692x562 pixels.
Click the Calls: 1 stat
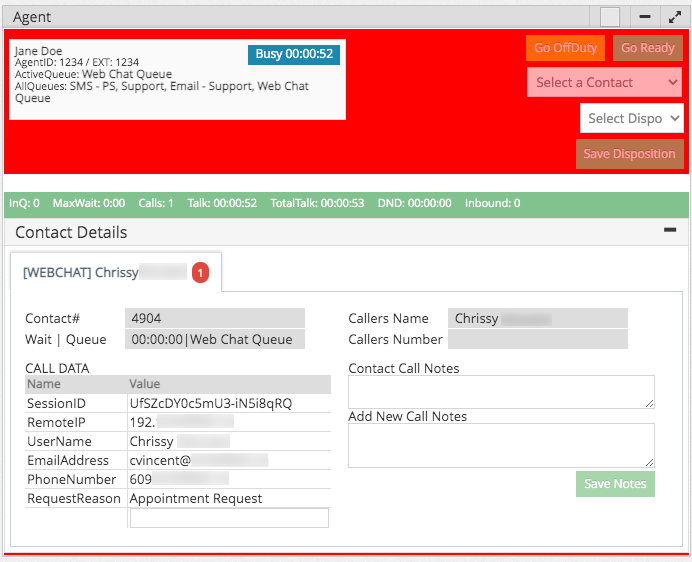(x=156, y=203)
